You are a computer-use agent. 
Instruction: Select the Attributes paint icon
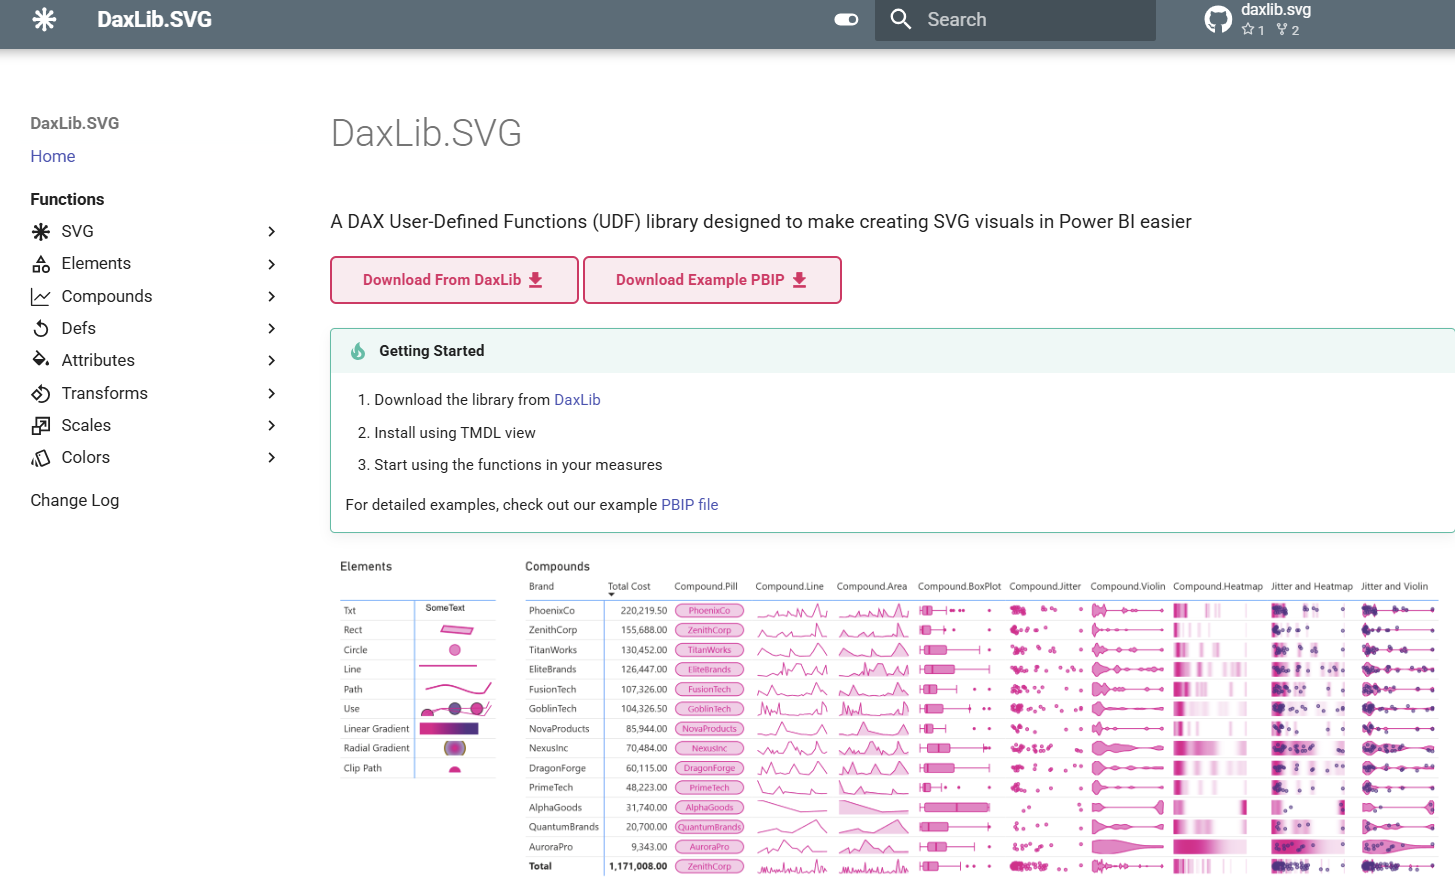40,360
